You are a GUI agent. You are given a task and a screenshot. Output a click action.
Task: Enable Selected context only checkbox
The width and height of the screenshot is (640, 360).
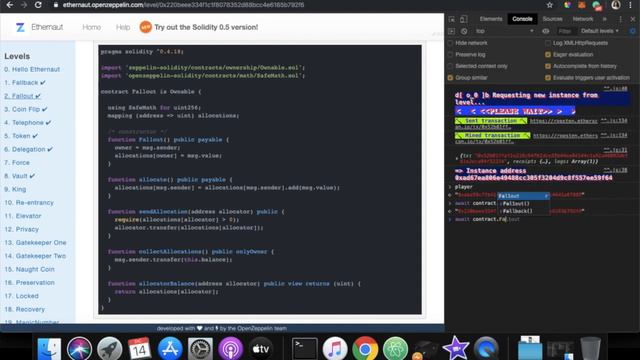click(x=451, y=66)
